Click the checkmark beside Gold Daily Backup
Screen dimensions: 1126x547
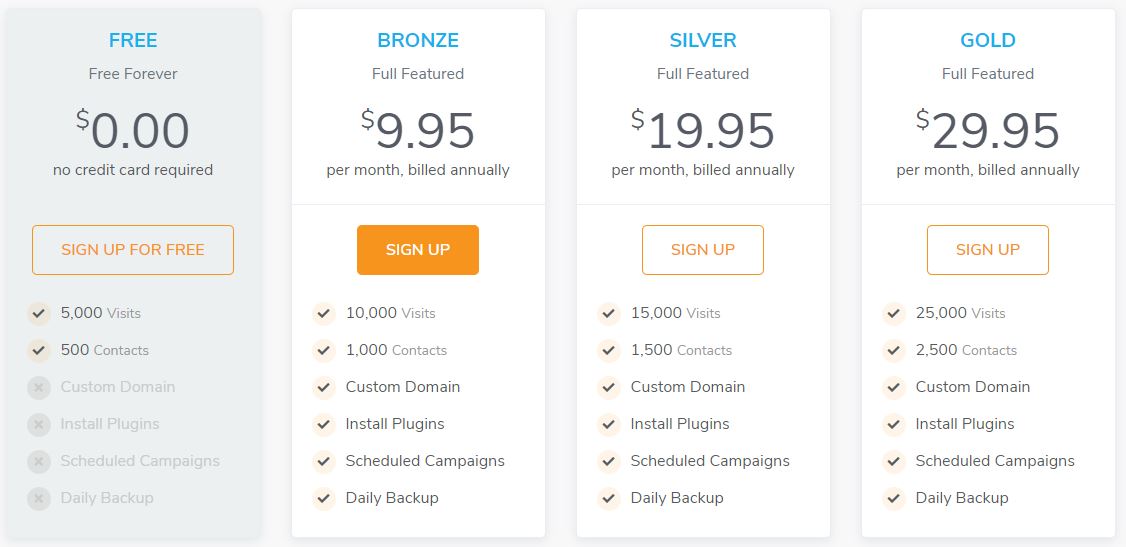(894, 498)
